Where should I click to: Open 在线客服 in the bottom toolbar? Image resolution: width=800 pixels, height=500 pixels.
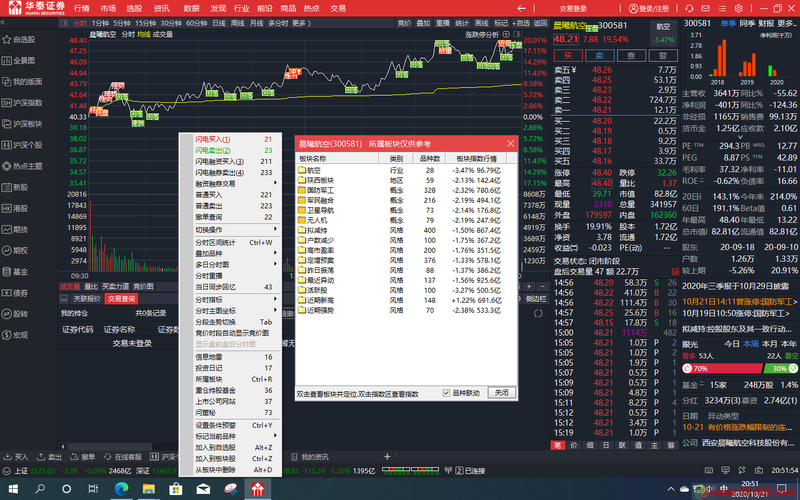[x=123, y=457]
